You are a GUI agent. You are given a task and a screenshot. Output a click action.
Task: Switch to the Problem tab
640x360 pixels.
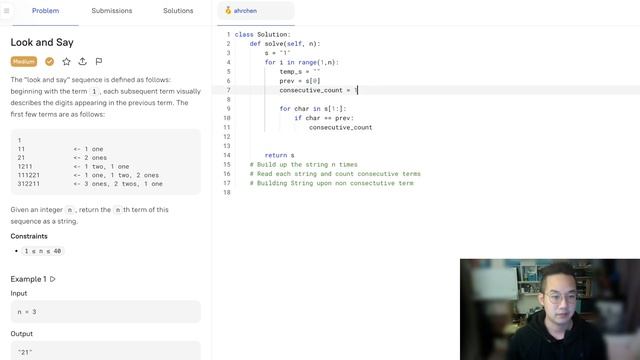coord(45,11)
